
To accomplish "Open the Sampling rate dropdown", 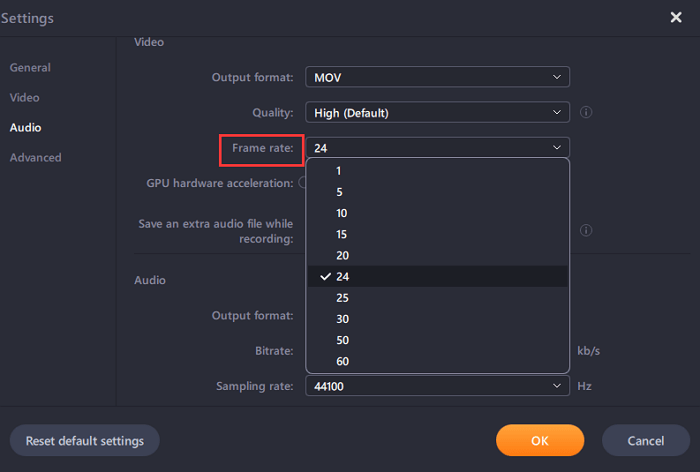I will (x=438, y=385).
